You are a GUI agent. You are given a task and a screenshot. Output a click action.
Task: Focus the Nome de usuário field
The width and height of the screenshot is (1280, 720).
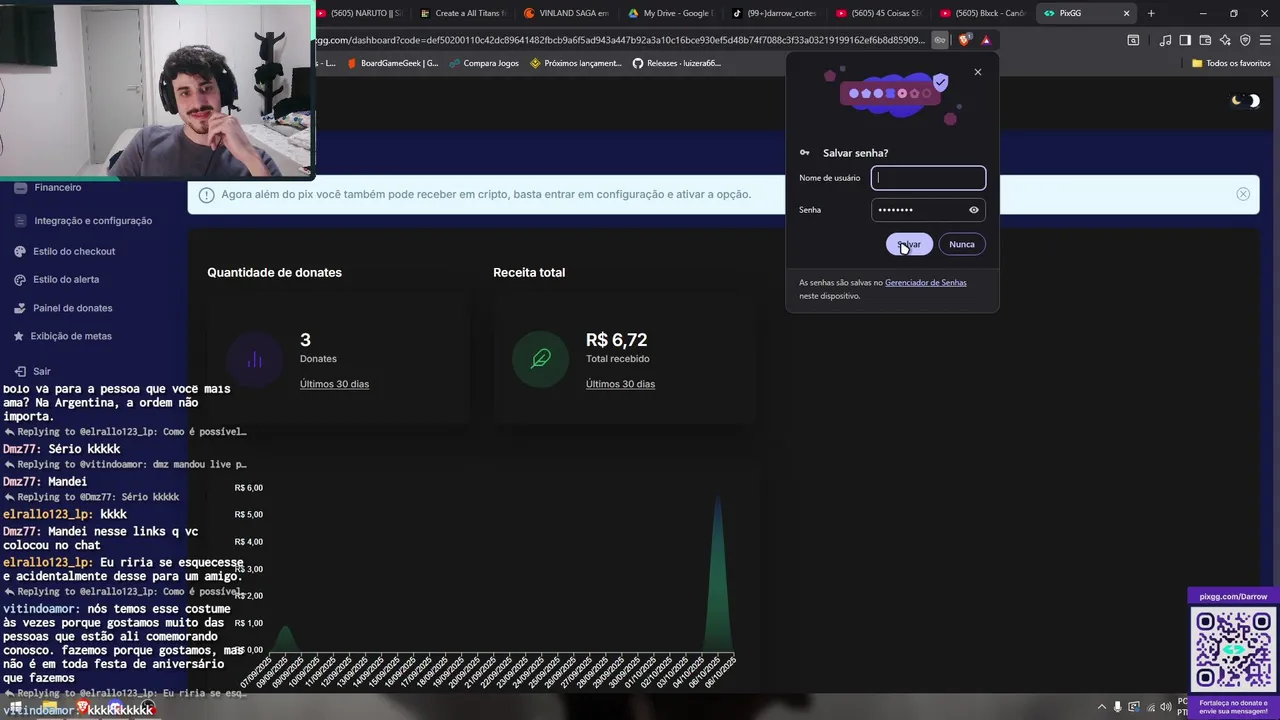(929, 178)
